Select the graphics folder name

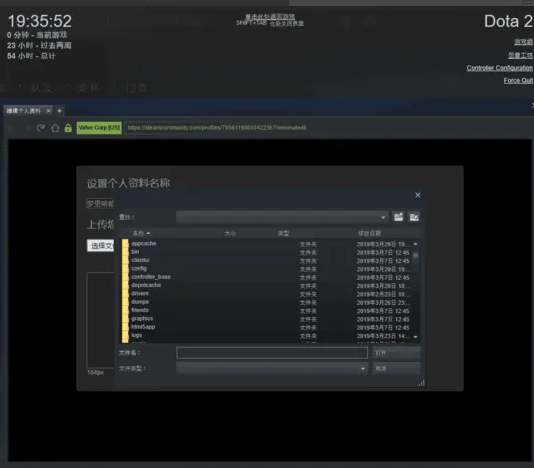pyautogui.click(x=142, y=318)
